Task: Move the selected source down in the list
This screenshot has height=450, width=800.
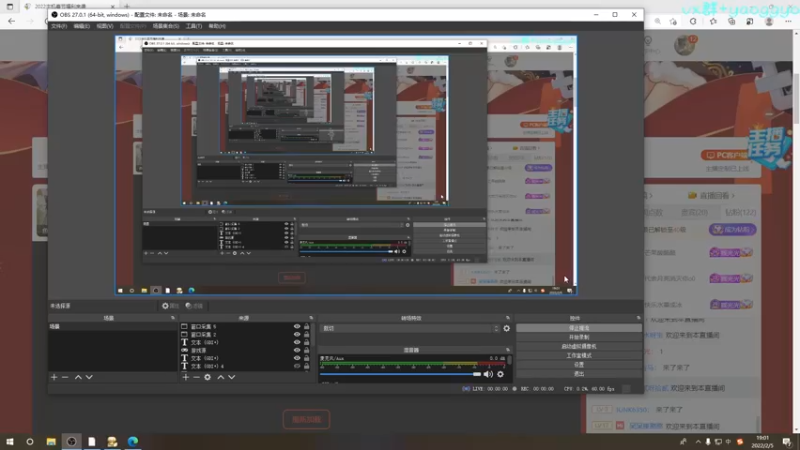Action: 232,377
